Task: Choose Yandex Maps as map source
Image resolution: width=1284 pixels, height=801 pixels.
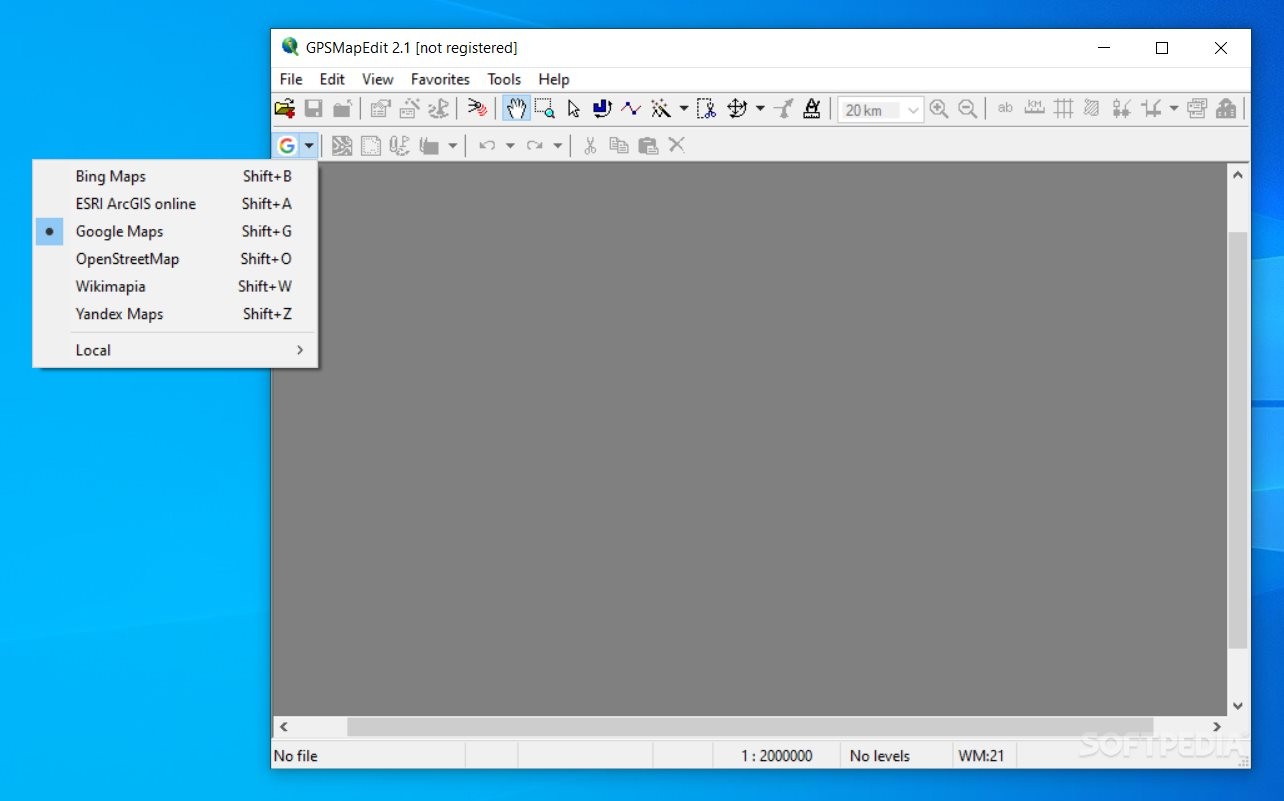Action: coord(175,314)
